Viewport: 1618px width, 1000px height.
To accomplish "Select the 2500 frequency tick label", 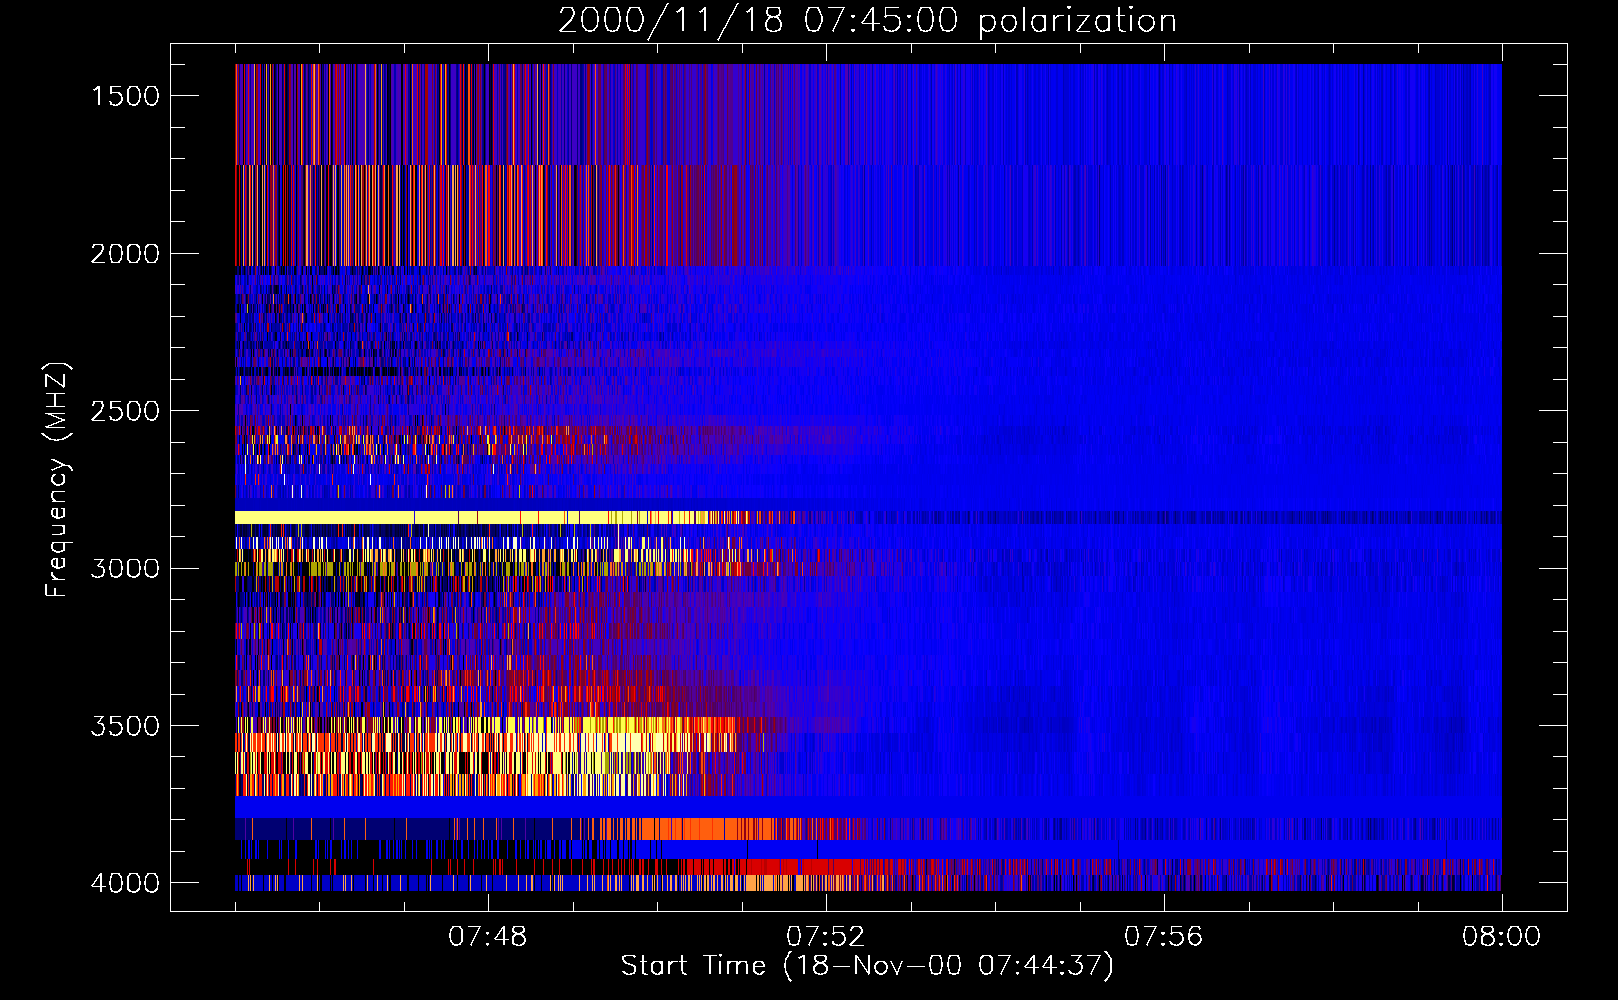I will (125, 411).
